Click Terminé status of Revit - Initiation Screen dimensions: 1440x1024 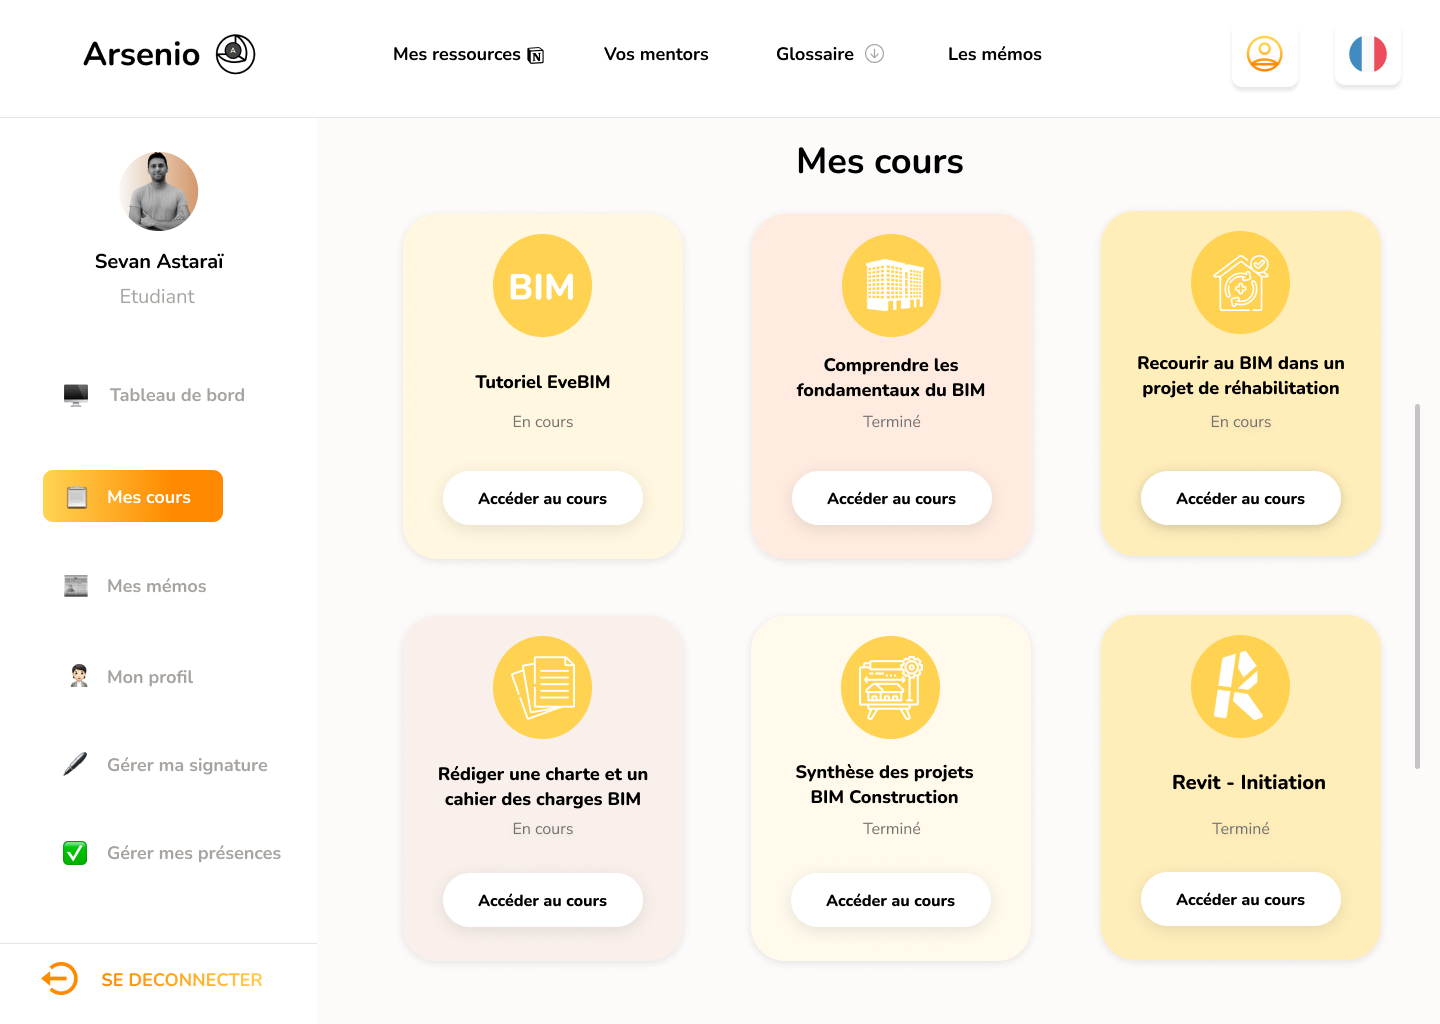click(1241, 829)
